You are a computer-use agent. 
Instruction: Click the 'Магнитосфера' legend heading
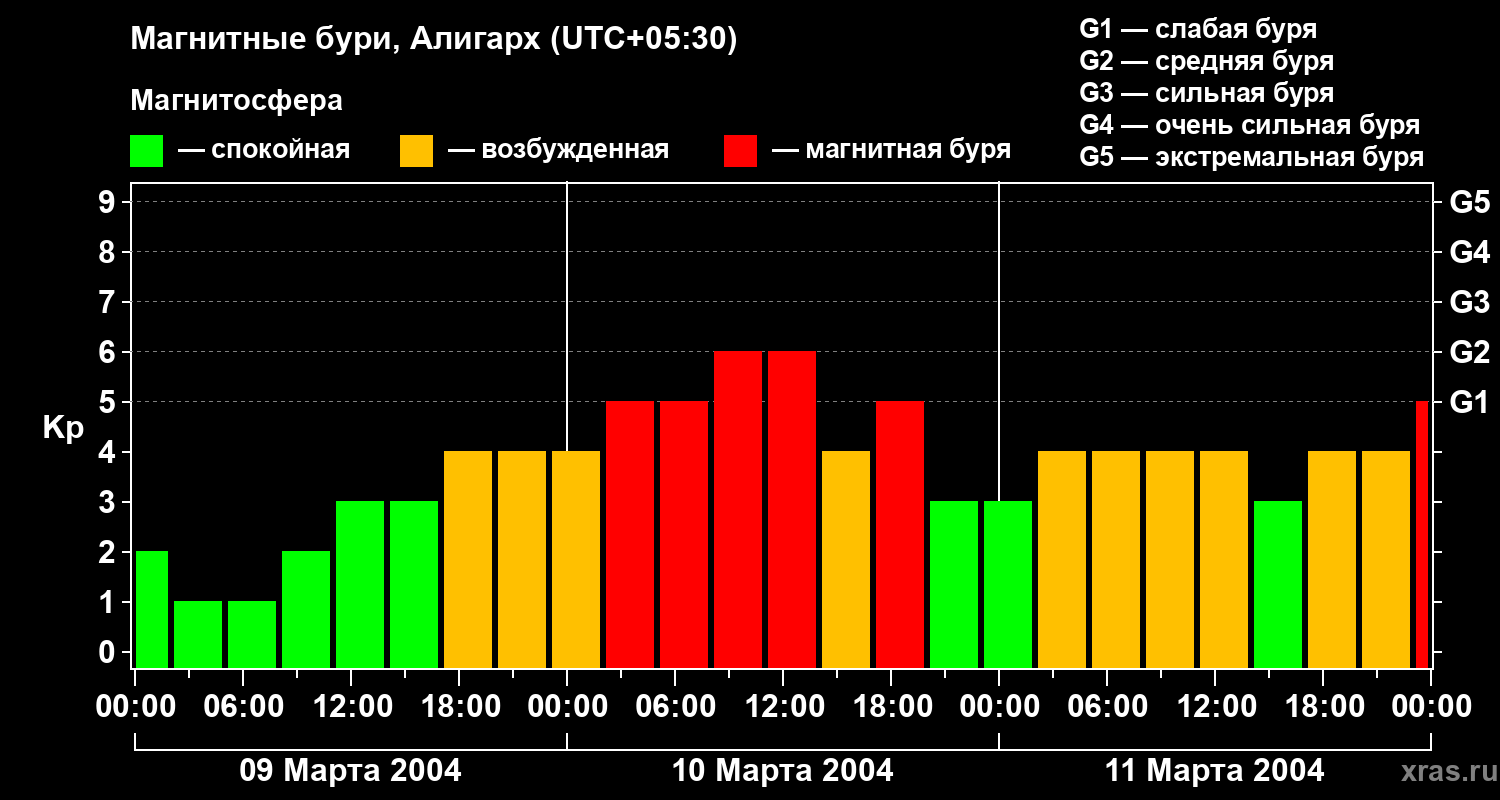(x=236, y=101)
